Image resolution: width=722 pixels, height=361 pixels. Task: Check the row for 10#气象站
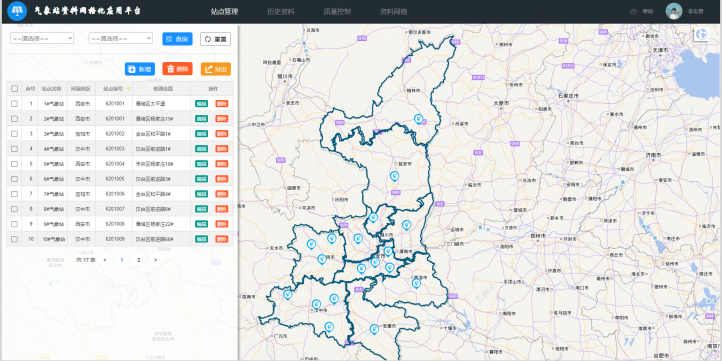click(x=14, y=239)
